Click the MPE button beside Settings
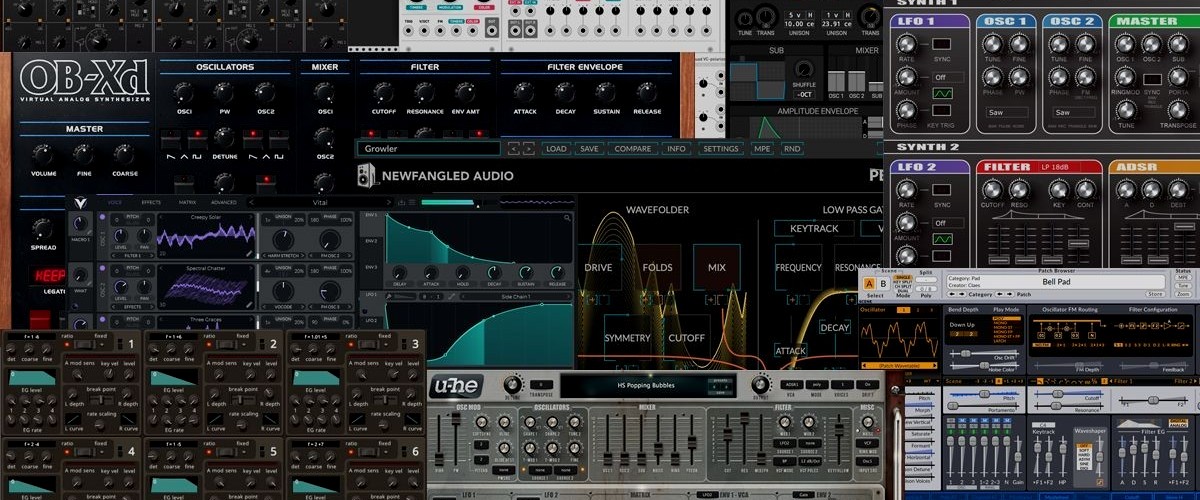This screenshot has width=1200, height=500. [762, 149]
